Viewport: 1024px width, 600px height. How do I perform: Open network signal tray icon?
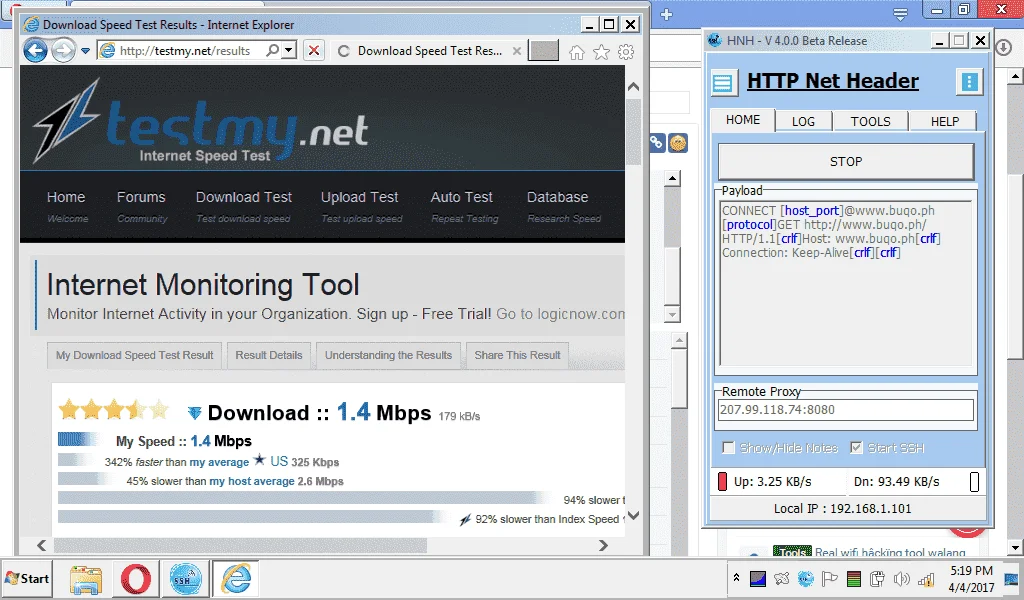926,578
